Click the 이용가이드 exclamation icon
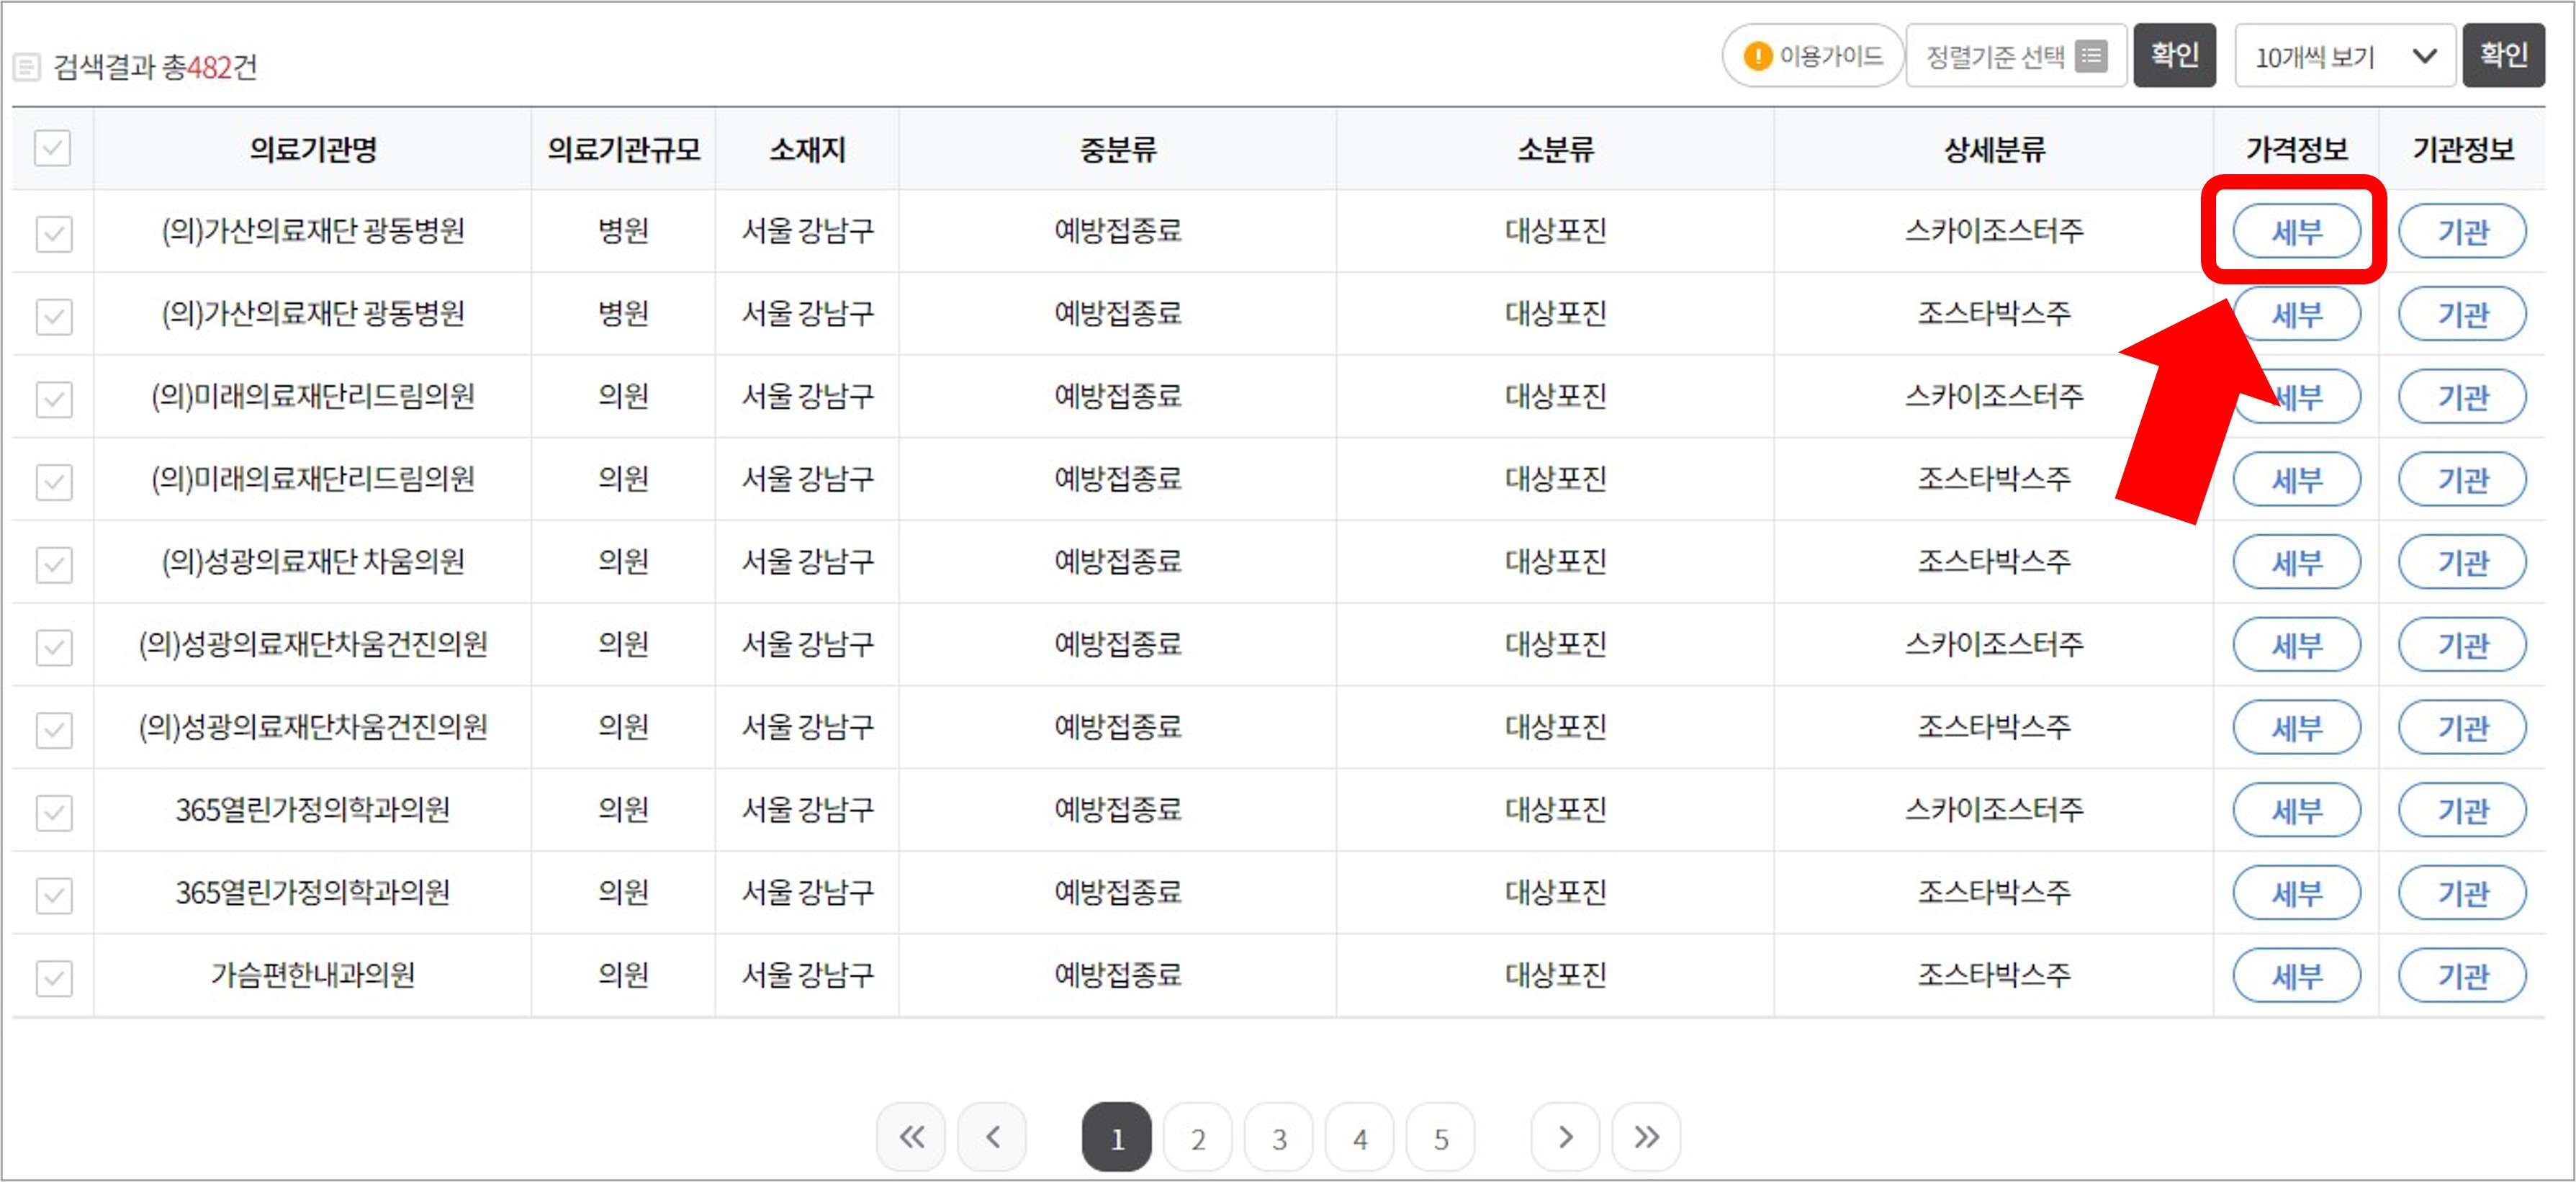Screen dimensions: 2576x1182 click(x=1757, y=57)
